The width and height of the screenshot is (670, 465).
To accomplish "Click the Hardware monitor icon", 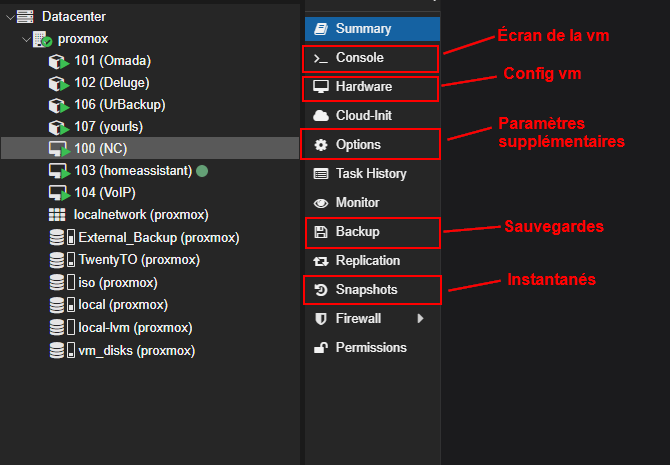I will pos(321,87).
